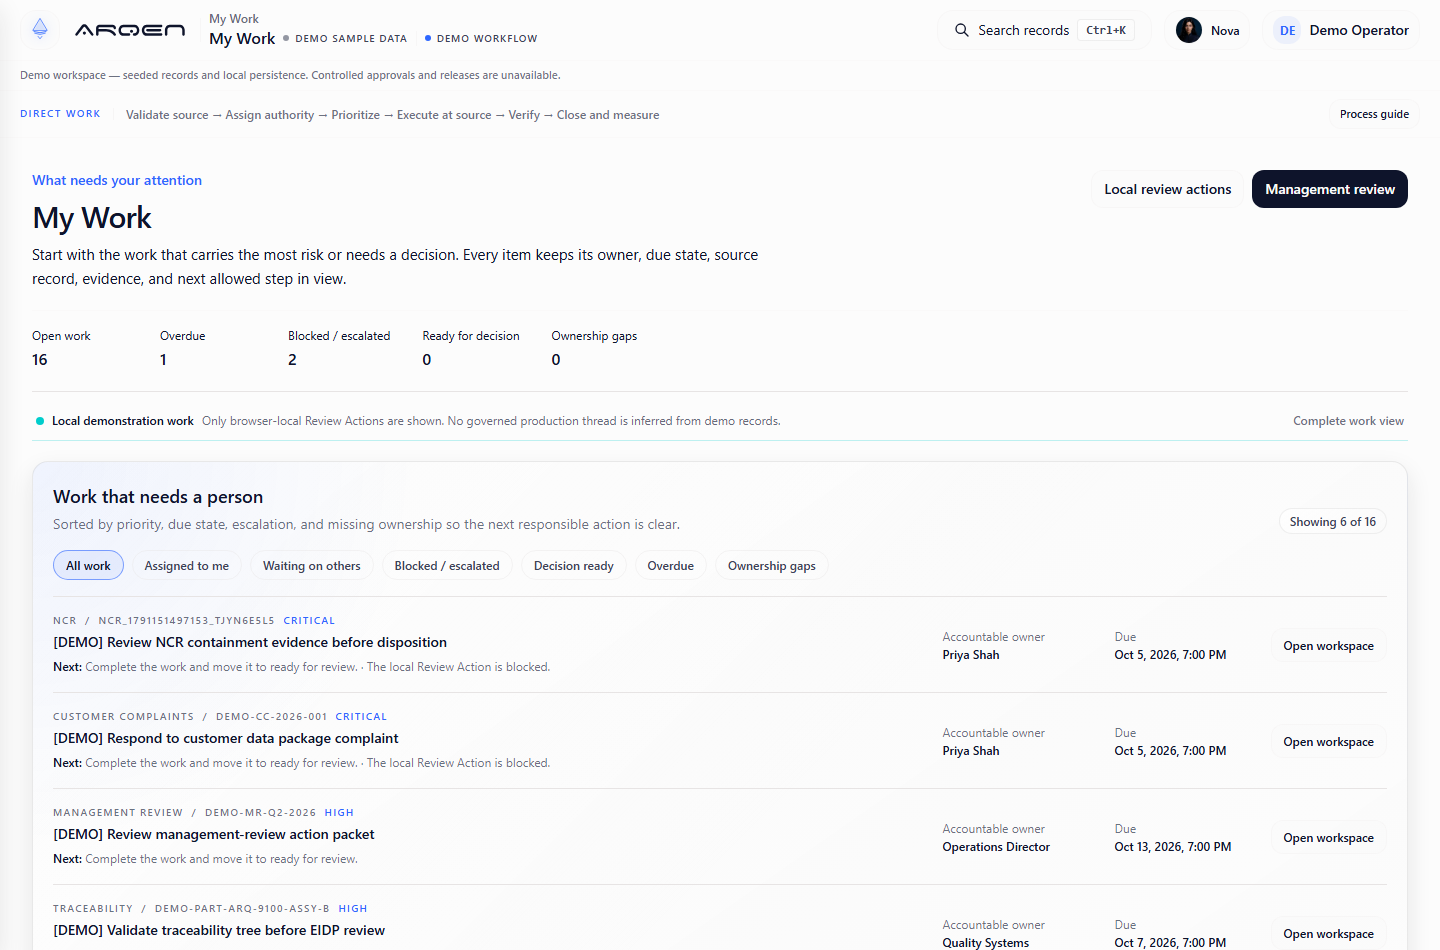Open Complete work view link
The image size is (1440, 950).
click(1348, 421)
